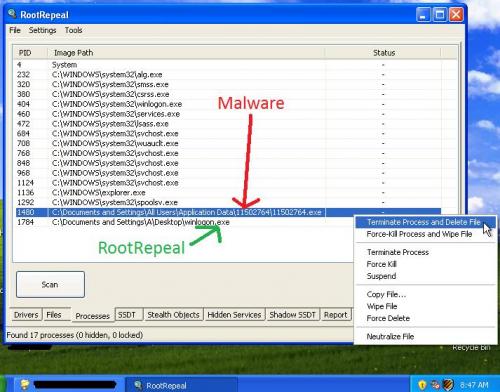Sort by Image Path column header
The width and height of the screenshot is (500, 392).
(x=186, y=53)
